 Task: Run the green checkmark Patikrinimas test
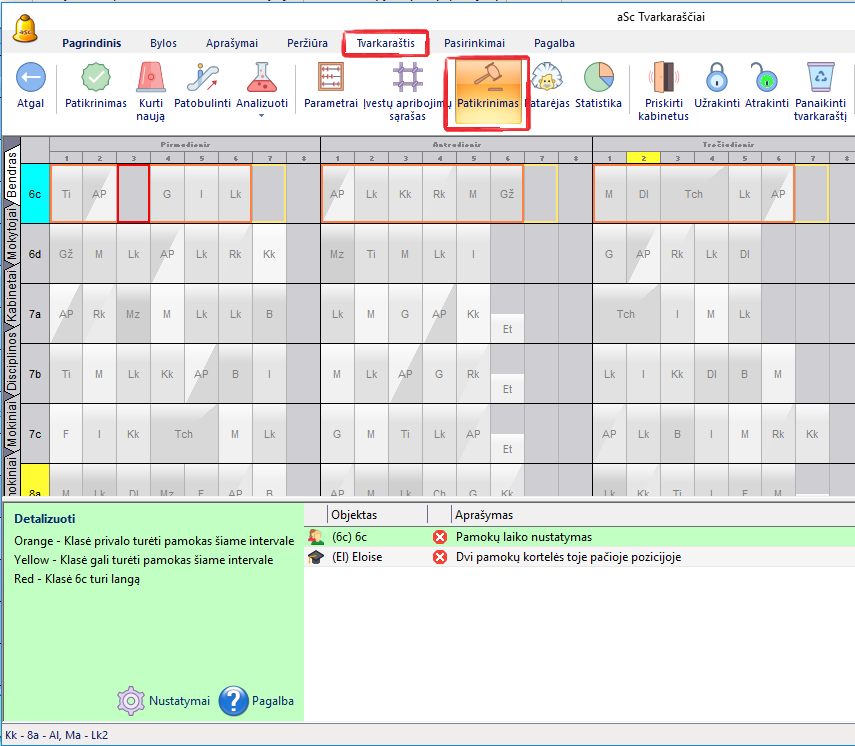(x=96, y=79)
